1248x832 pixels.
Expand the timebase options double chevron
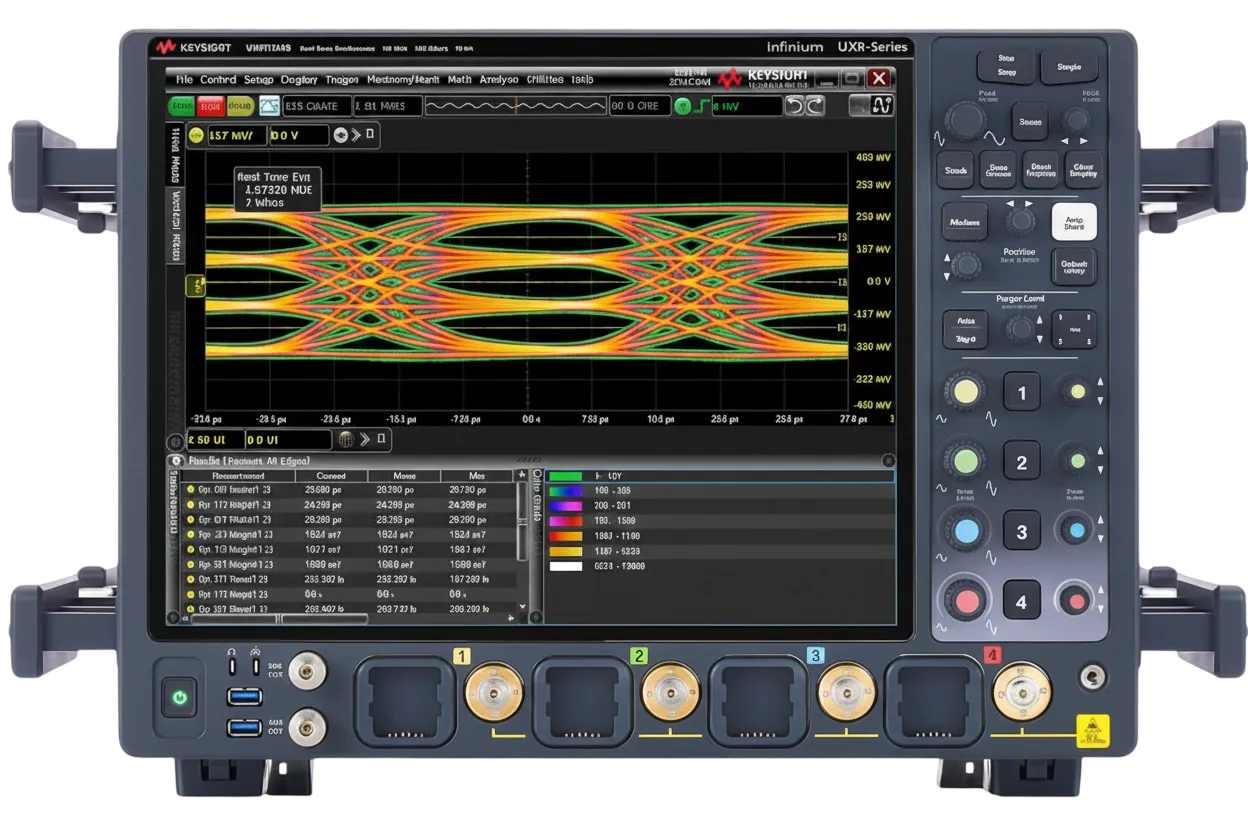point(364,439)
